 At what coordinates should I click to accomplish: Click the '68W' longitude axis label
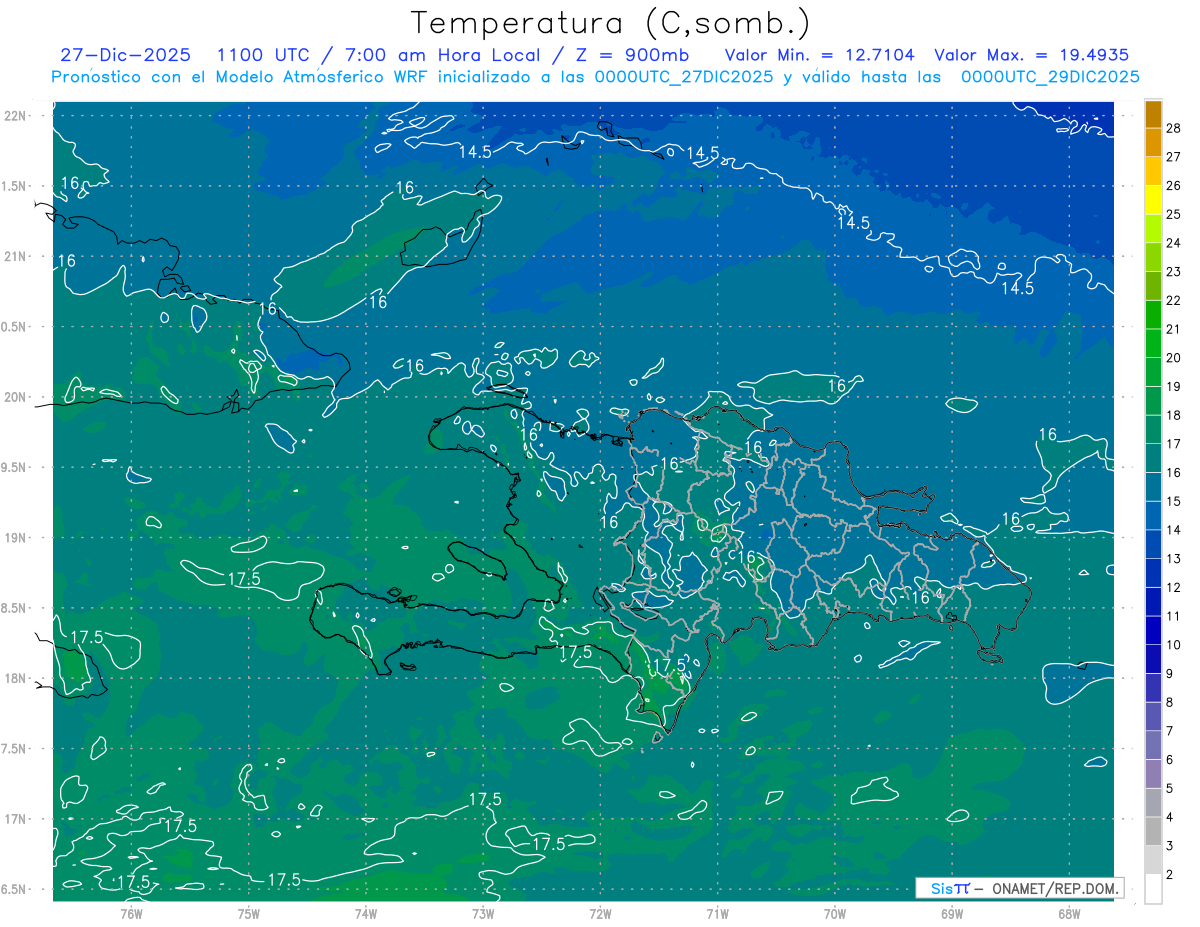click(1069, 913)
